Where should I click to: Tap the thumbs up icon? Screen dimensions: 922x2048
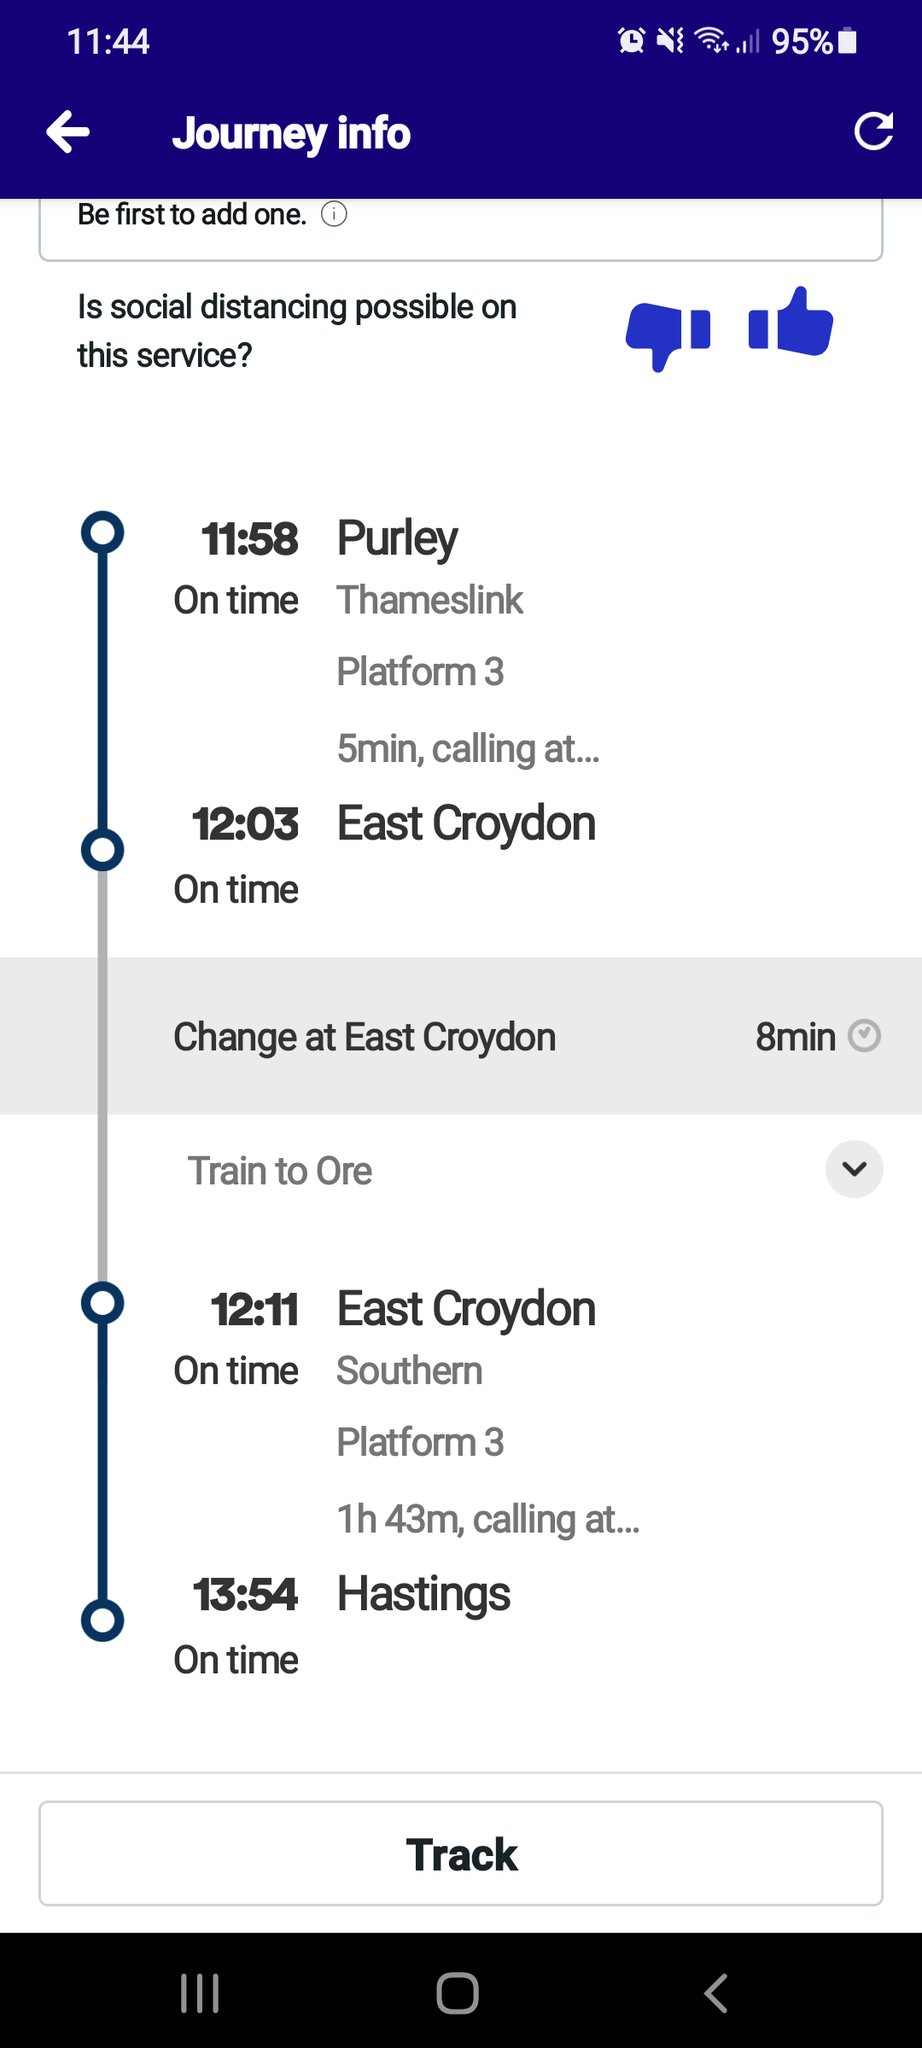point(790,323)
